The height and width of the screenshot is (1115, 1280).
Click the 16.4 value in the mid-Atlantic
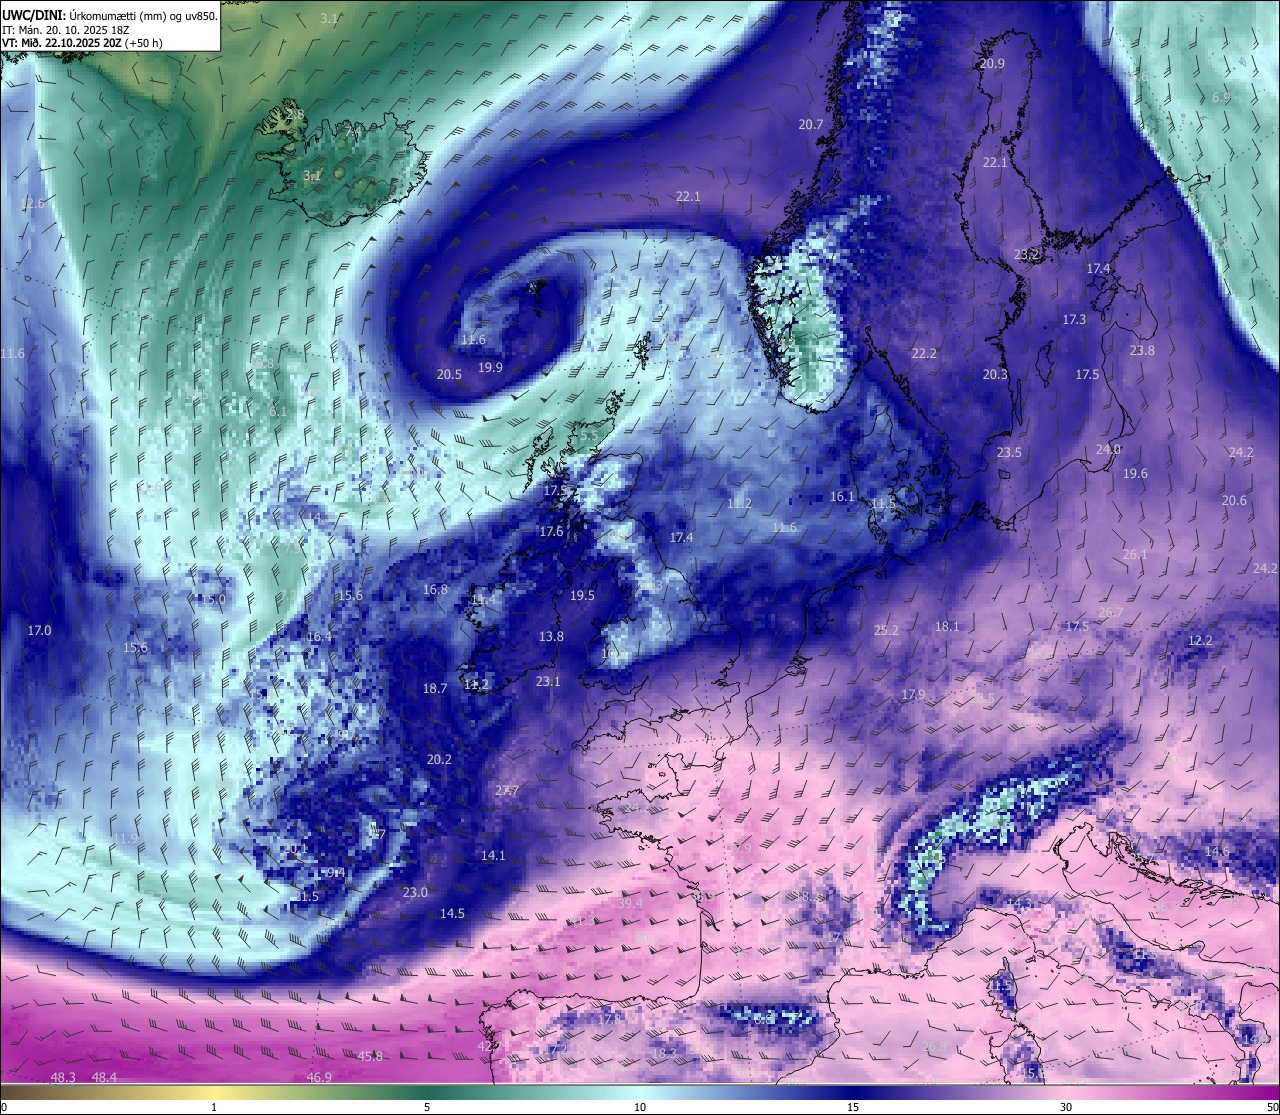click(319, 637)
